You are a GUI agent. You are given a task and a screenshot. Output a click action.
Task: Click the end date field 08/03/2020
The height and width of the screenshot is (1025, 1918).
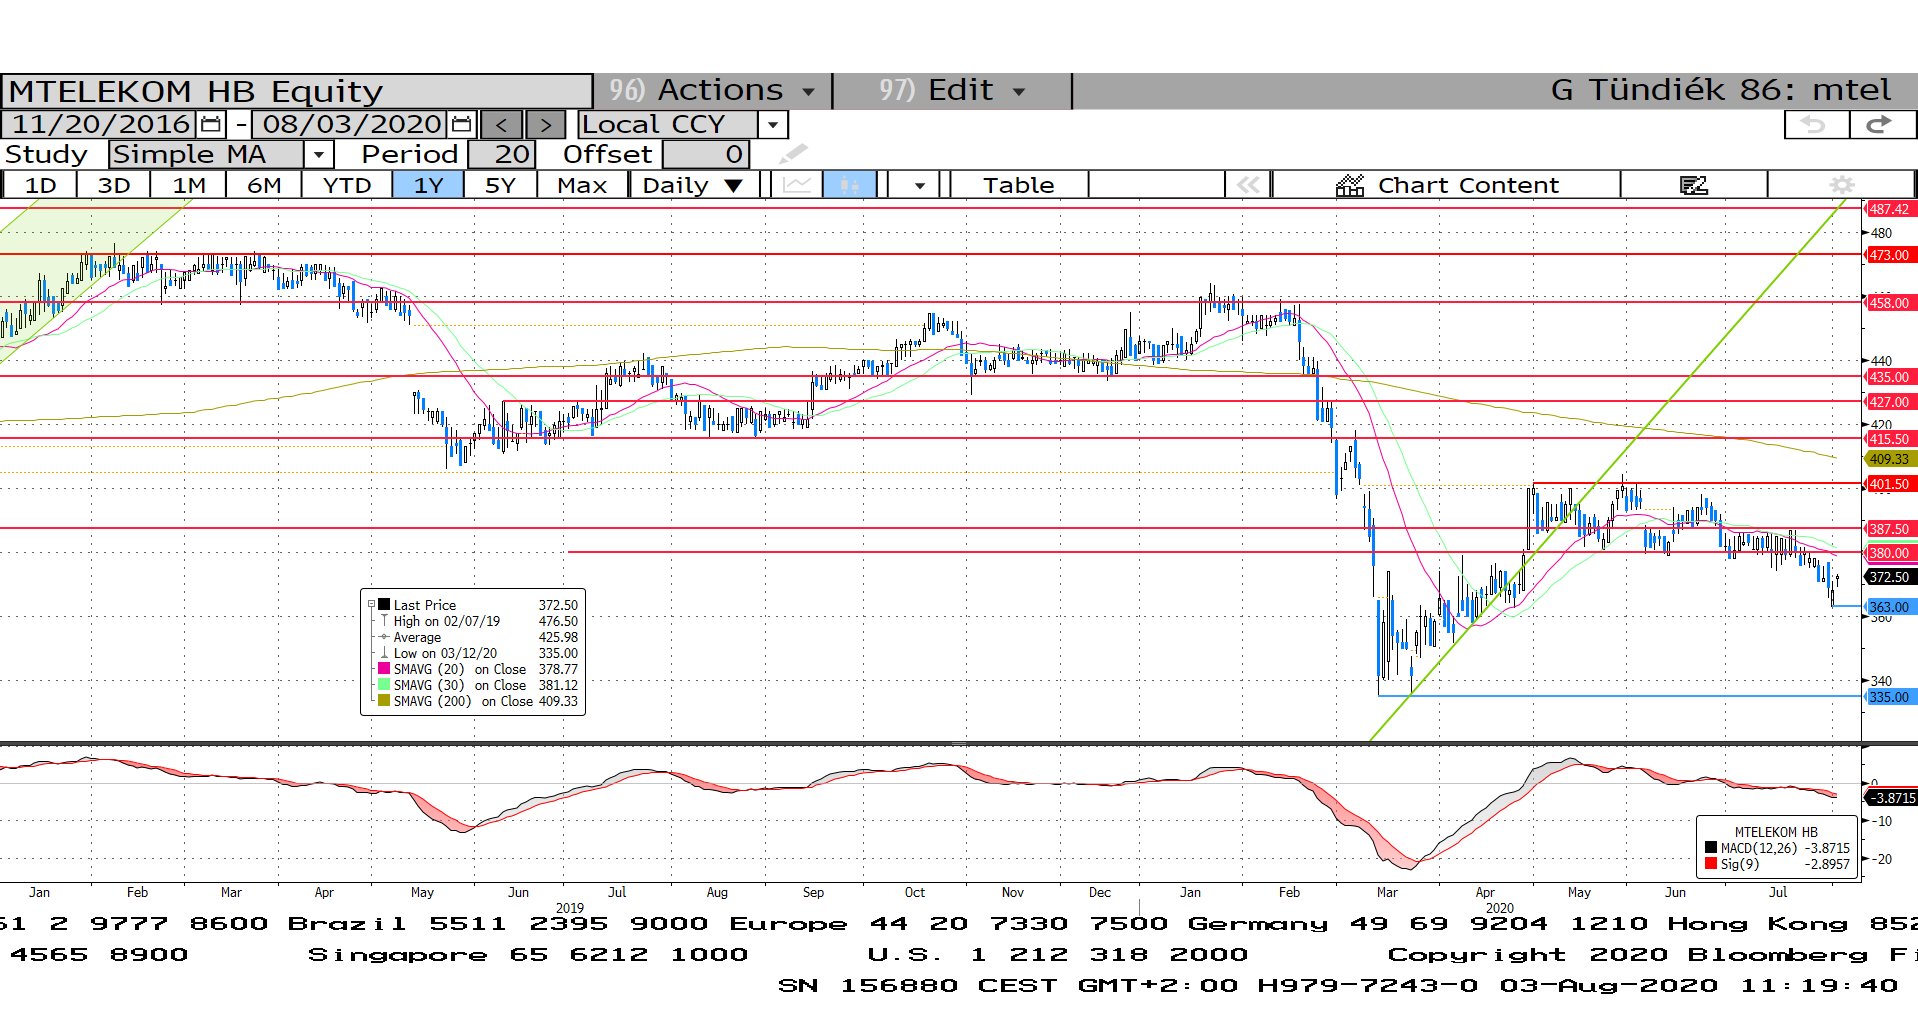click(351, 124)
